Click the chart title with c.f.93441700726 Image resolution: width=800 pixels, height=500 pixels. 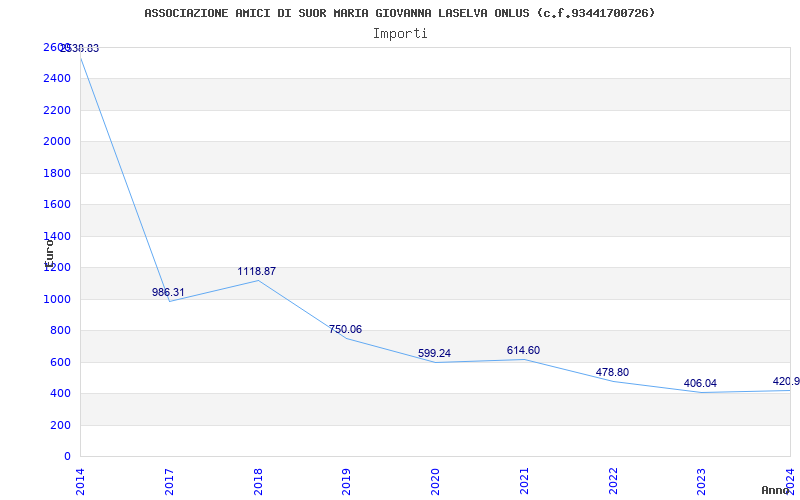pos(399,13)
